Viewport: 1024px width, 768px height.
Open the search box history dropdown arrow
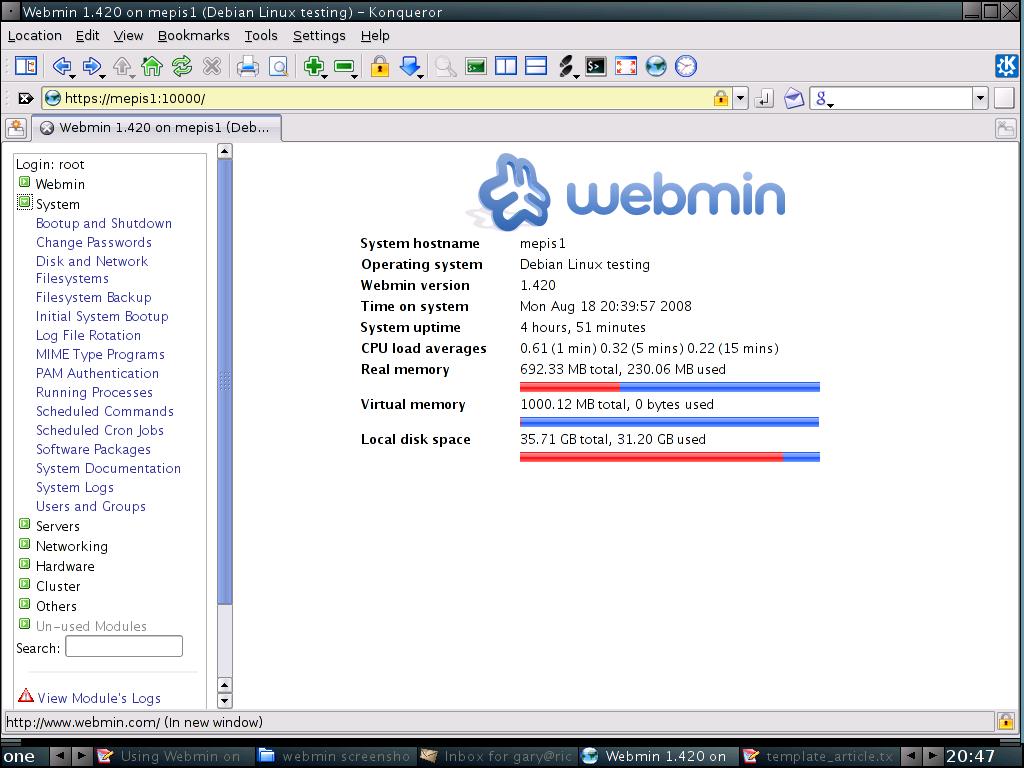point(980,99)
